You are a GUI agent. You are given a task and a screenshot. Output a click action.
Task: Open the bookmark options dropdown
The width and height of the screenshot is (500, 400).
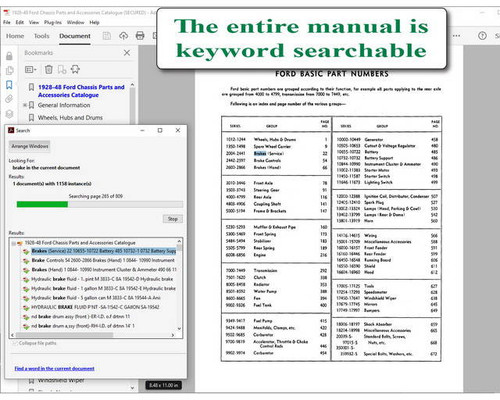tap(31, 69)
